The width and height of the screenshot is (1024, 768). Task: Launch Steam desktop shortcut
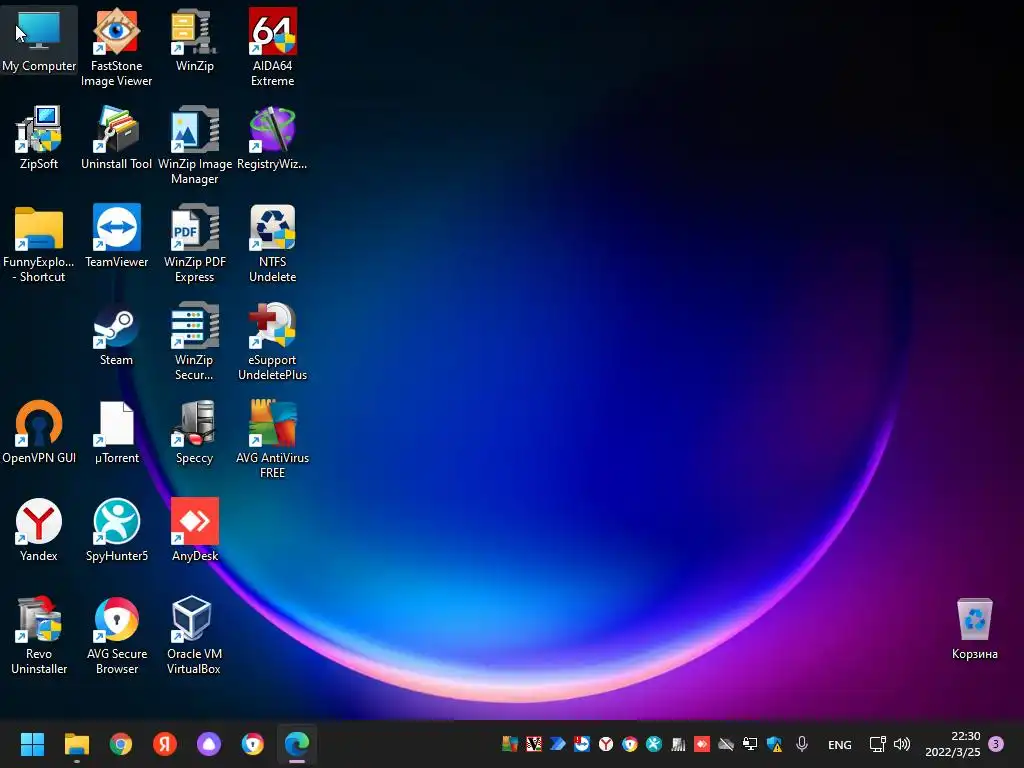[116, 333]
